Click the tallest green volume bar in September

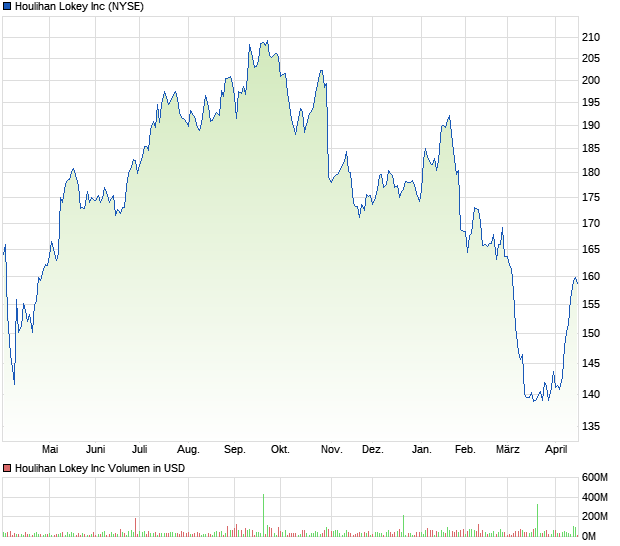263,515
